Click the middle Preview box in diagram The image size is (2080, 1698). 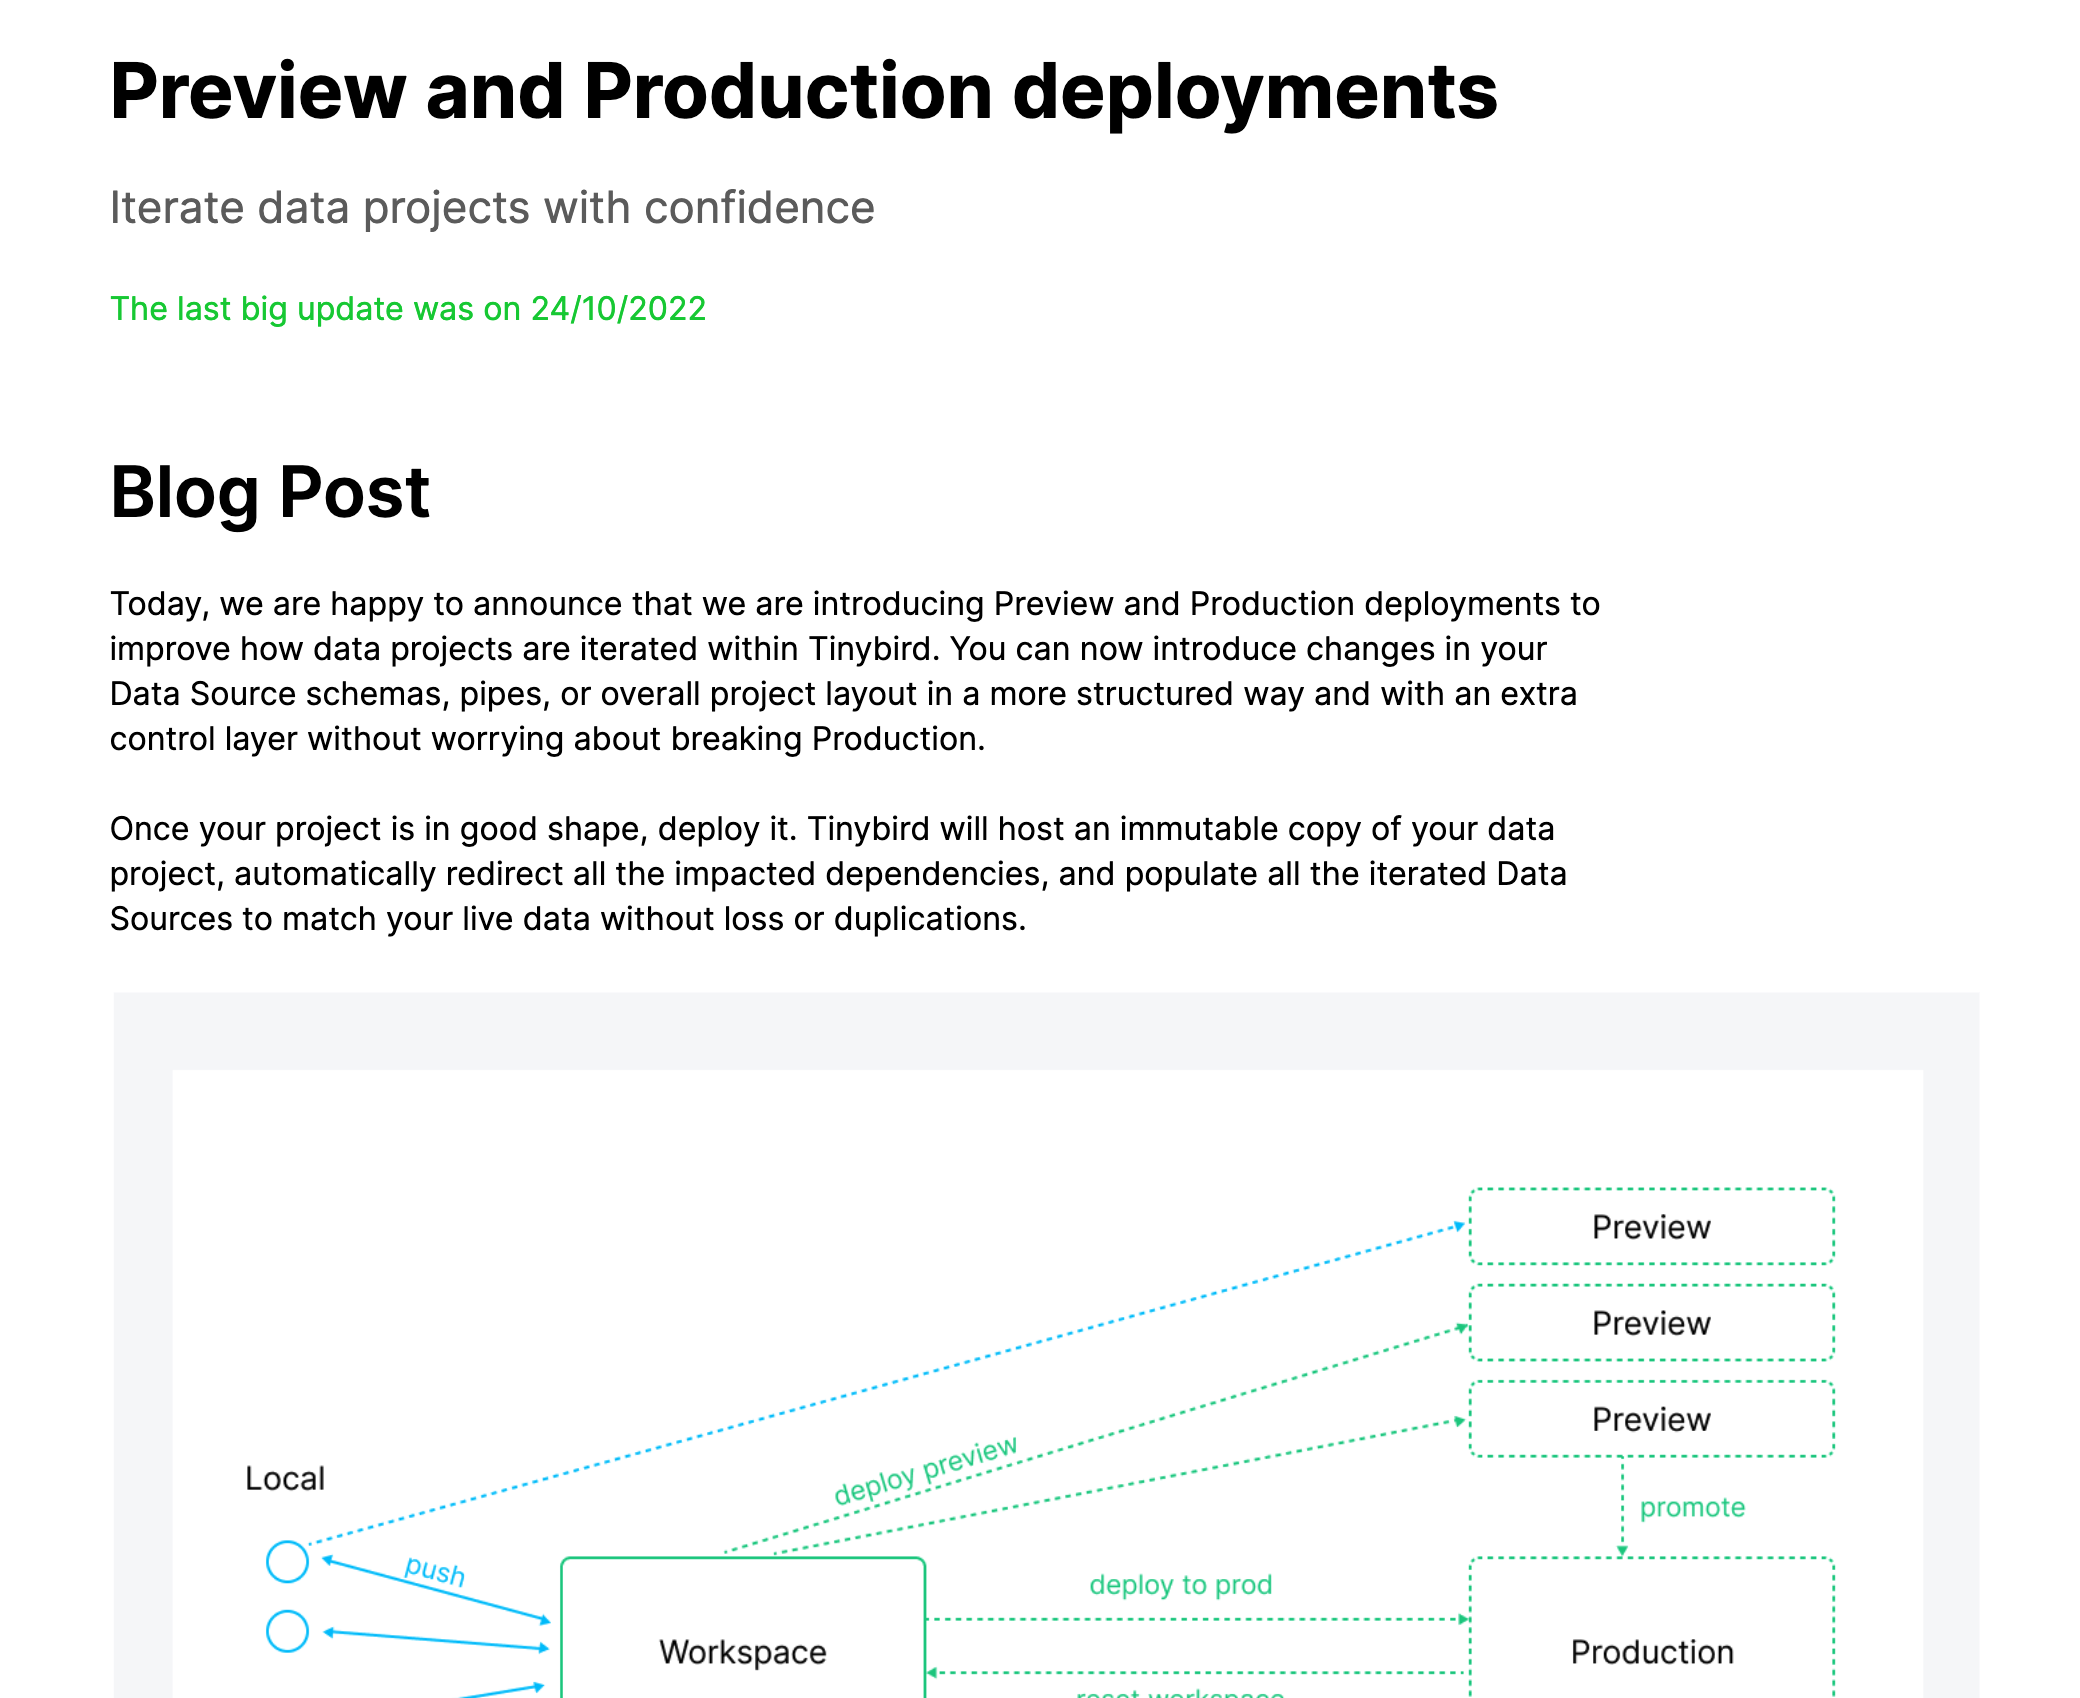[x=1650, y=1323]
